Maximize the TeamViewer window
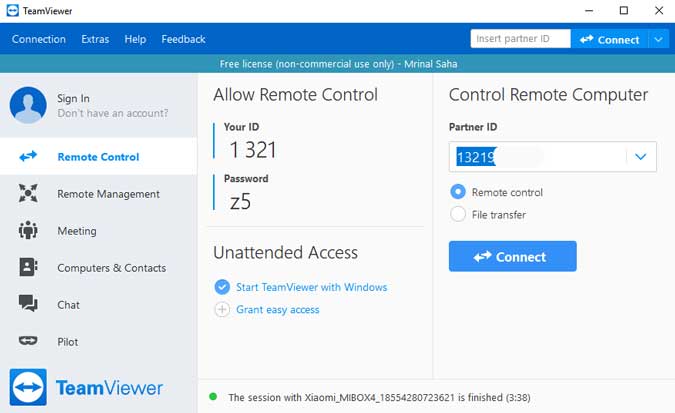 point(624,11)
